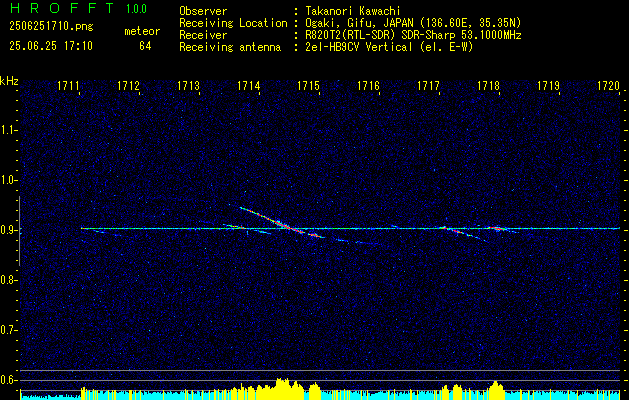Click the kHz axis unit label

coord(9,81)
